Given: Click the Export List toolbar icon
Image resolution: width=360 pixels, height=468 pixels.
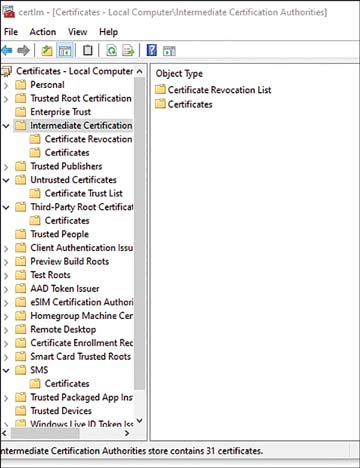Looking at the screenshot, I should coord(128,51).
